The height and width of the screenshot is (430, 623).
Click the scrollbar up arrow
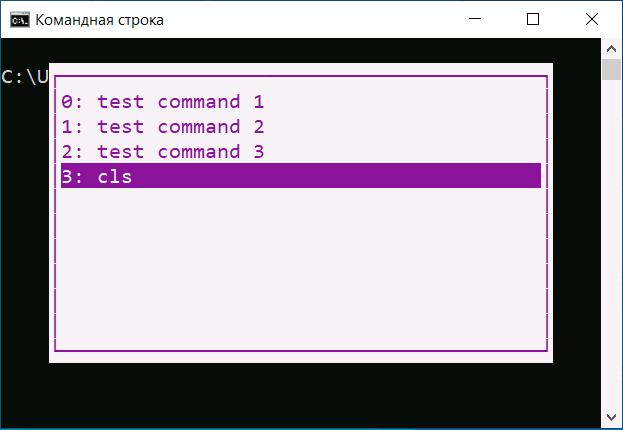tap(611, 48)
